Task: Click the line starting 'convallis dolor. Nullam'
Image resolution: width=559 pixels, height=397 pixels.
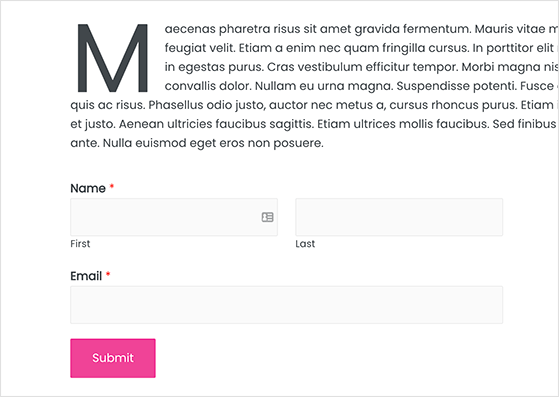Action: (361, 86)
